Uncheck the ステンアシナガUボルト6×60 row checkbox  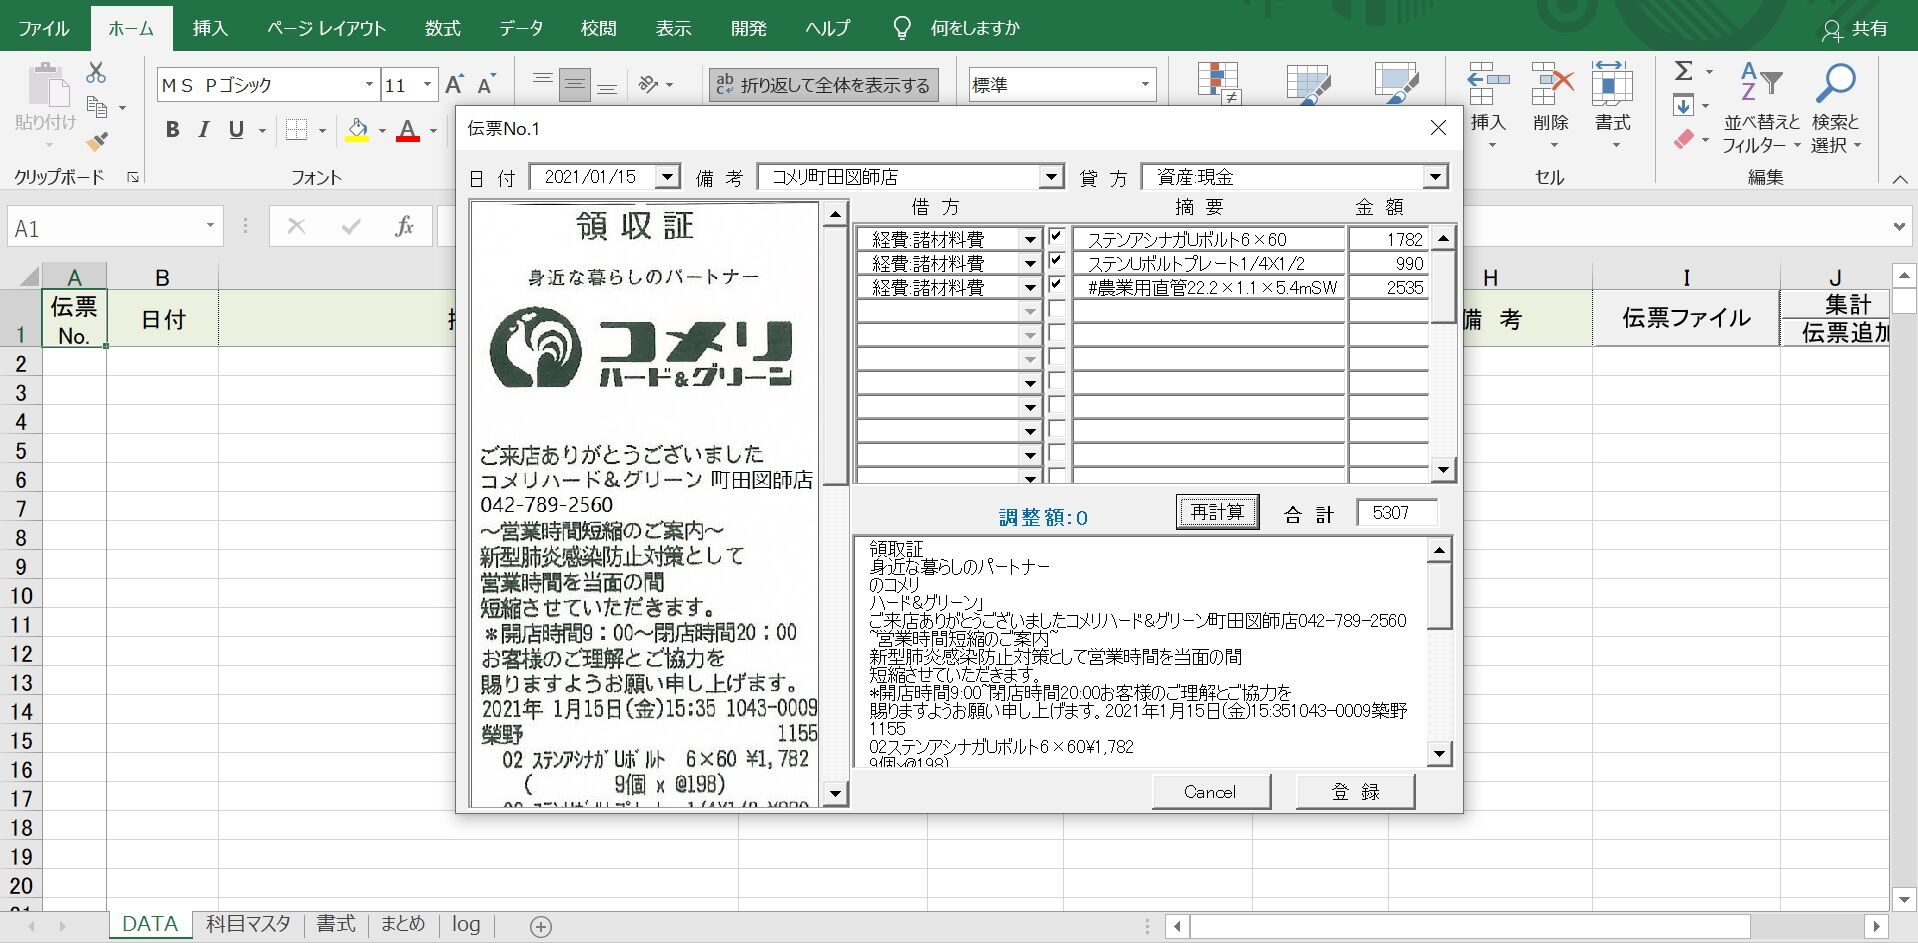tap(1056, 237)
